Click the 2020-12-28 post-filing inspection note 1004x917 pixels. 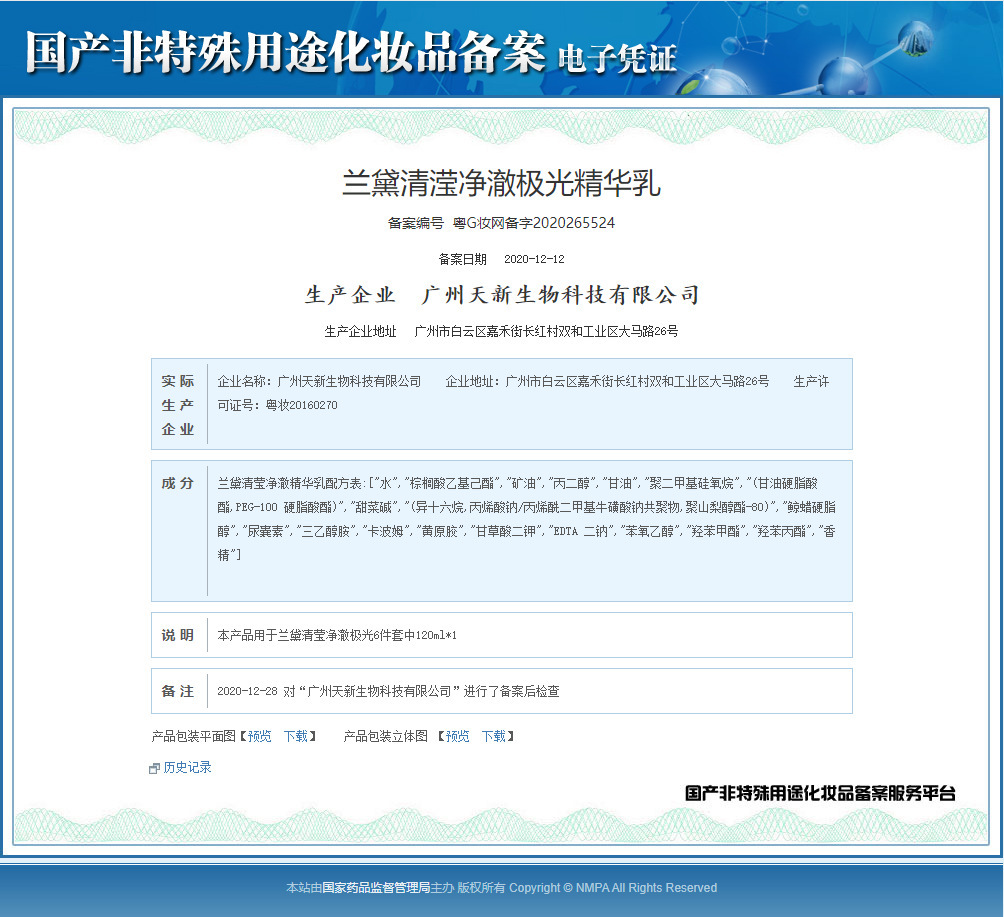388,691
